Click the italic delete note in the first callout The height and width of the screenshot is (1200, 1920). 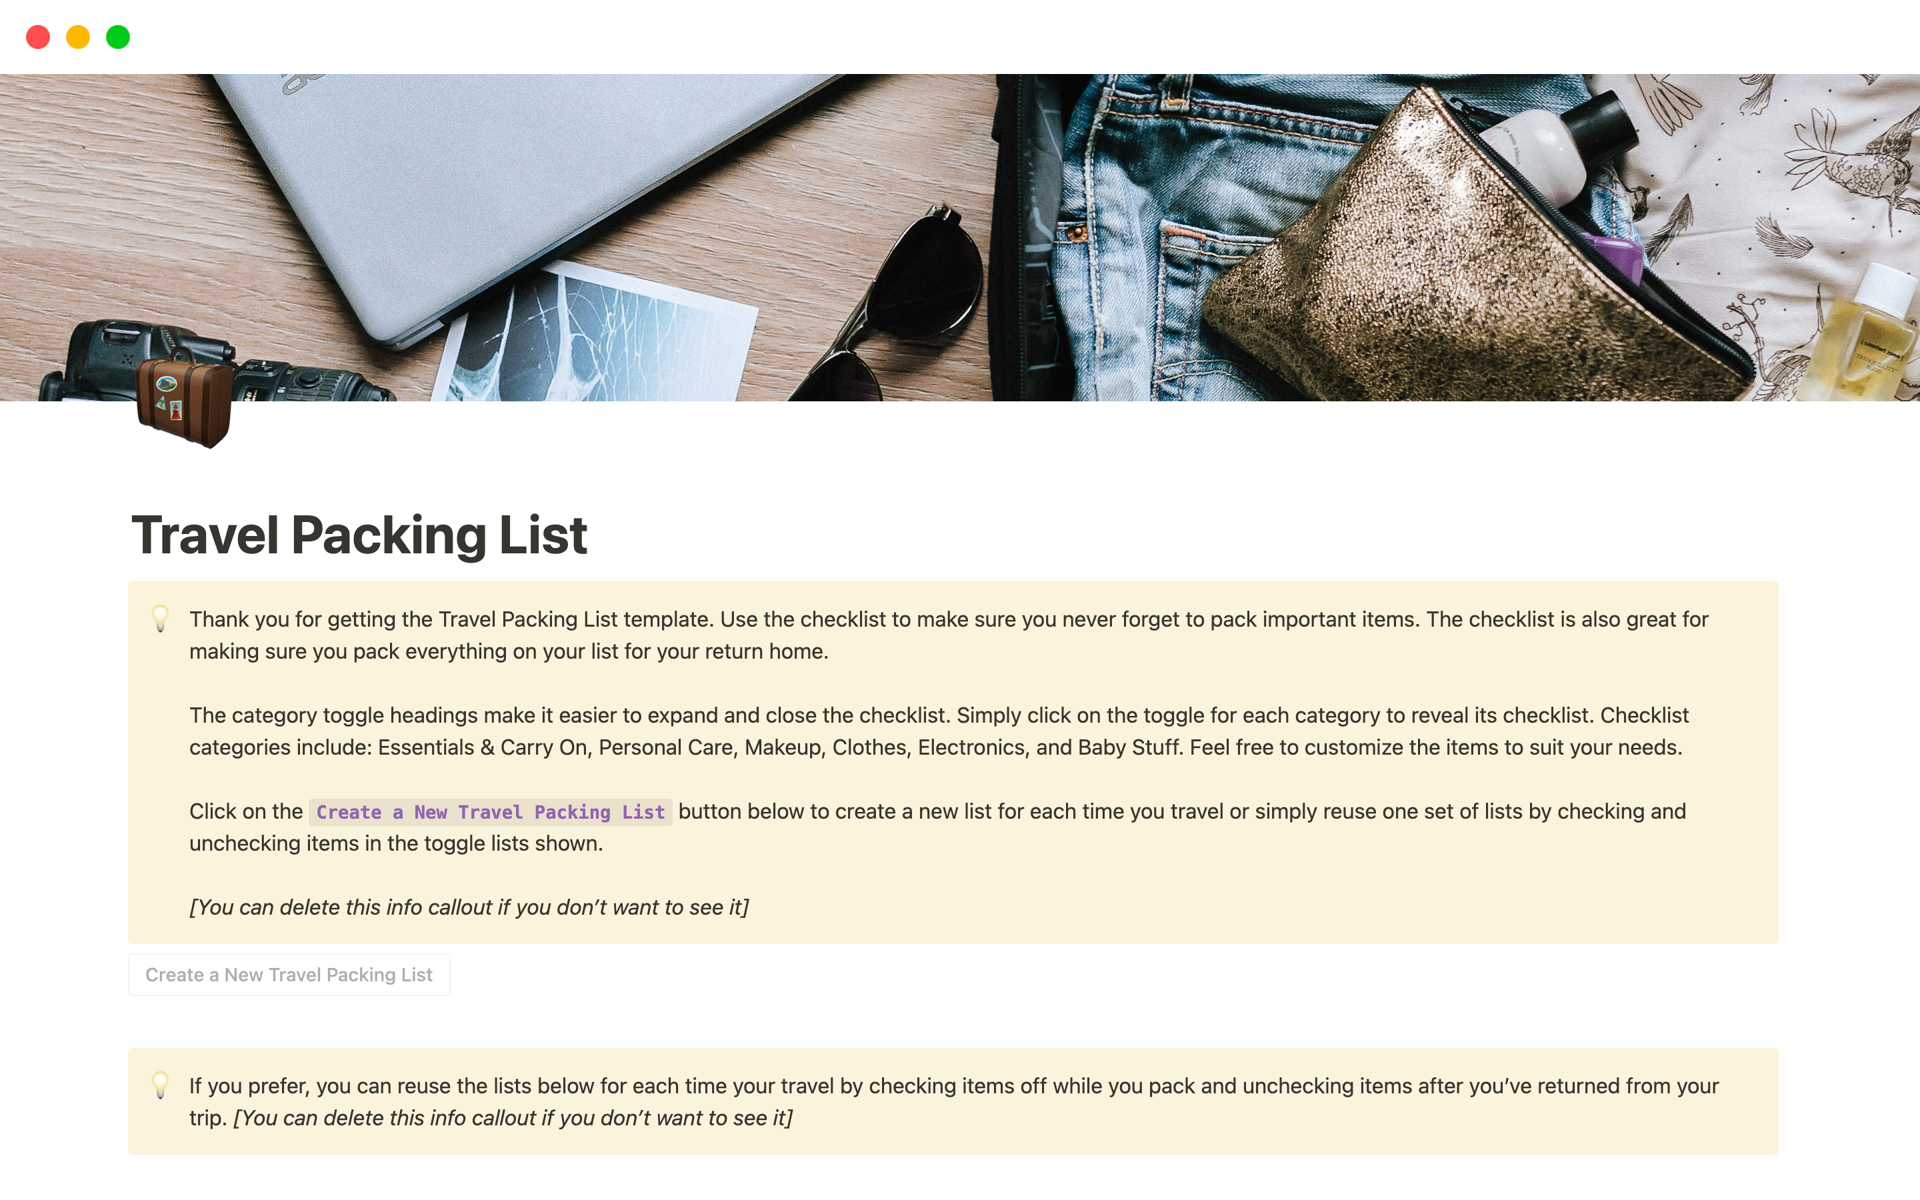click(x=469, y=907)
